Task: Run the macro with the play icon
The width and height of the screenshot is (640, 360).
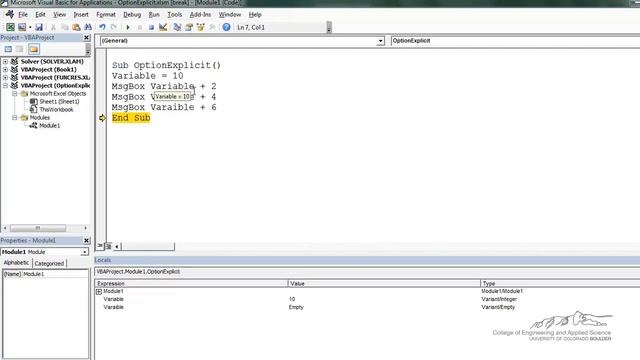Action: 128,27
